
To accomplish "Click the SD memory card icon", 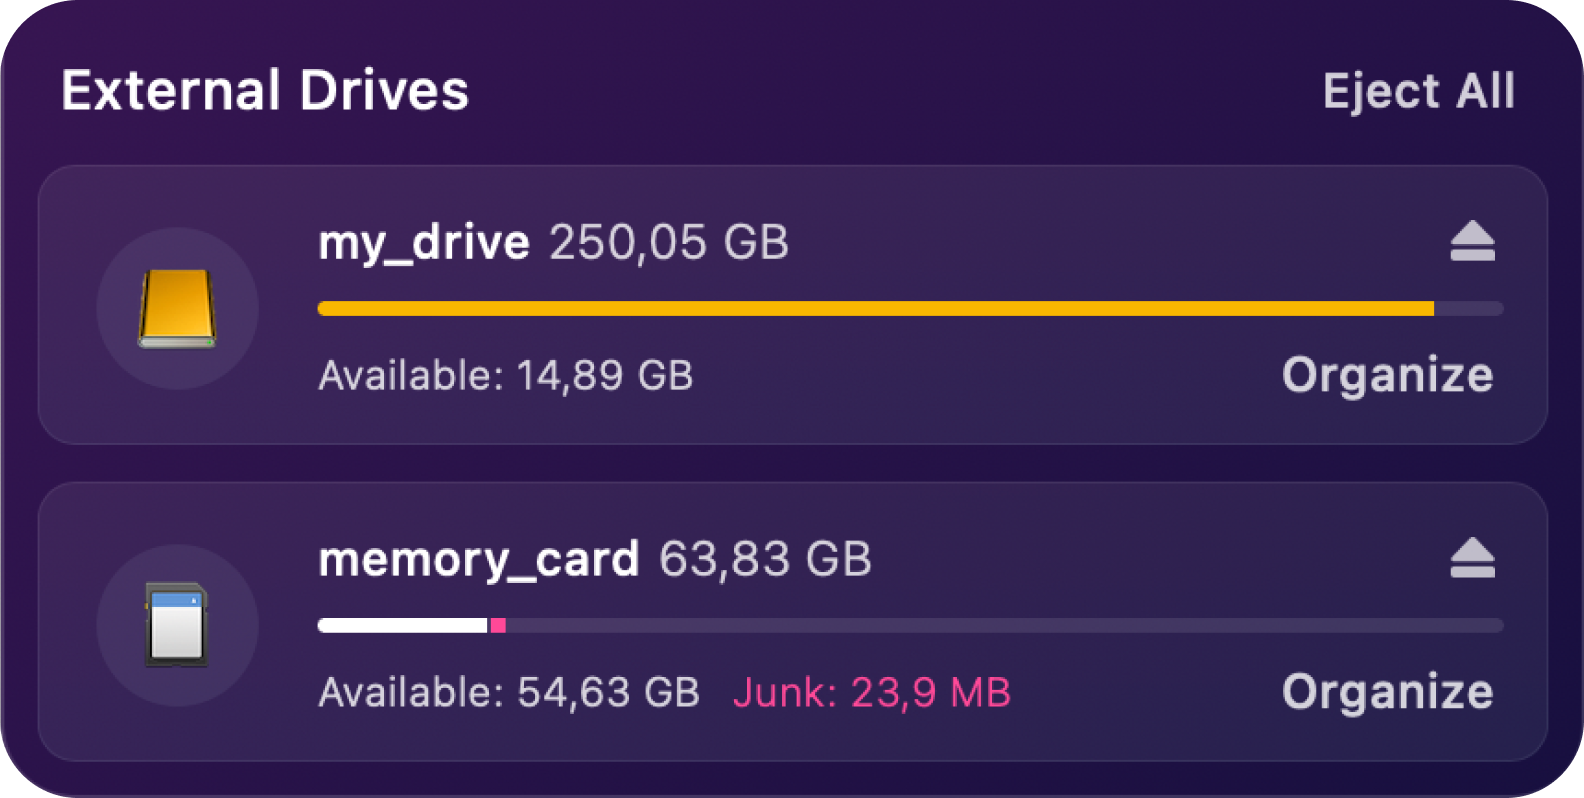I will tap(177, 625).
